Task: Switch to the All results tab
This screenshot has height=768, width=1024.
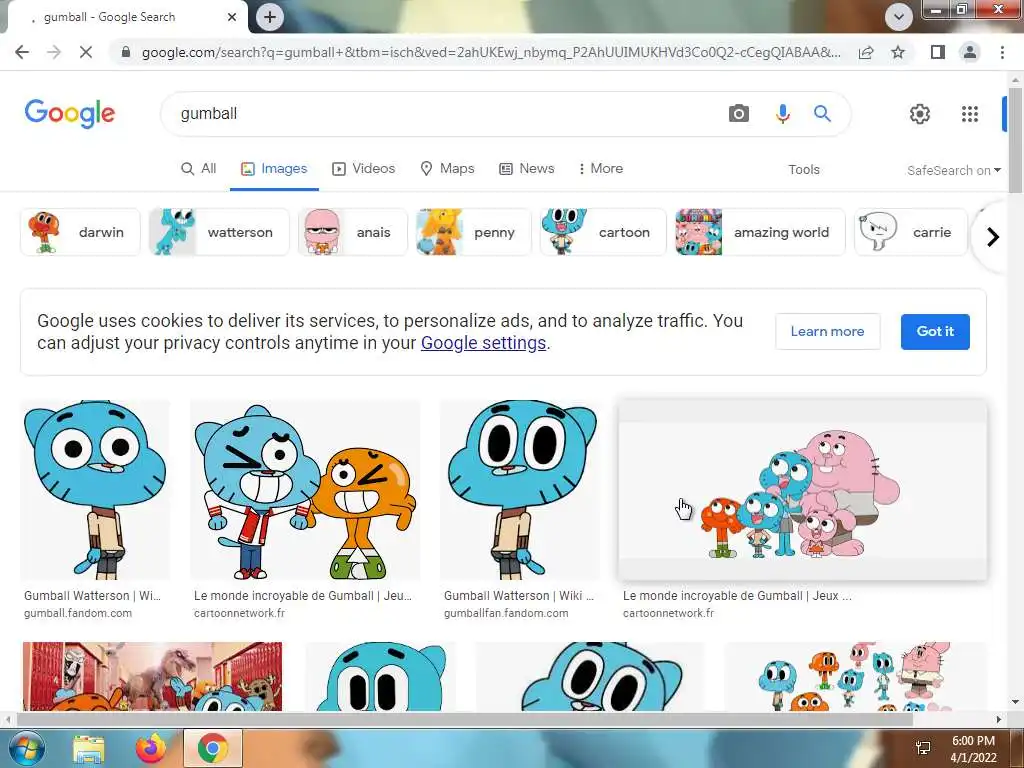Action: click(x=199, y=168)
